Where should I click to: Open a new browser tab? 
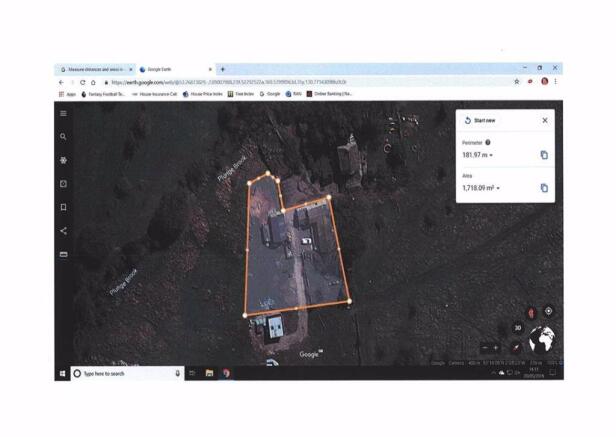click(x=222, y=70)
